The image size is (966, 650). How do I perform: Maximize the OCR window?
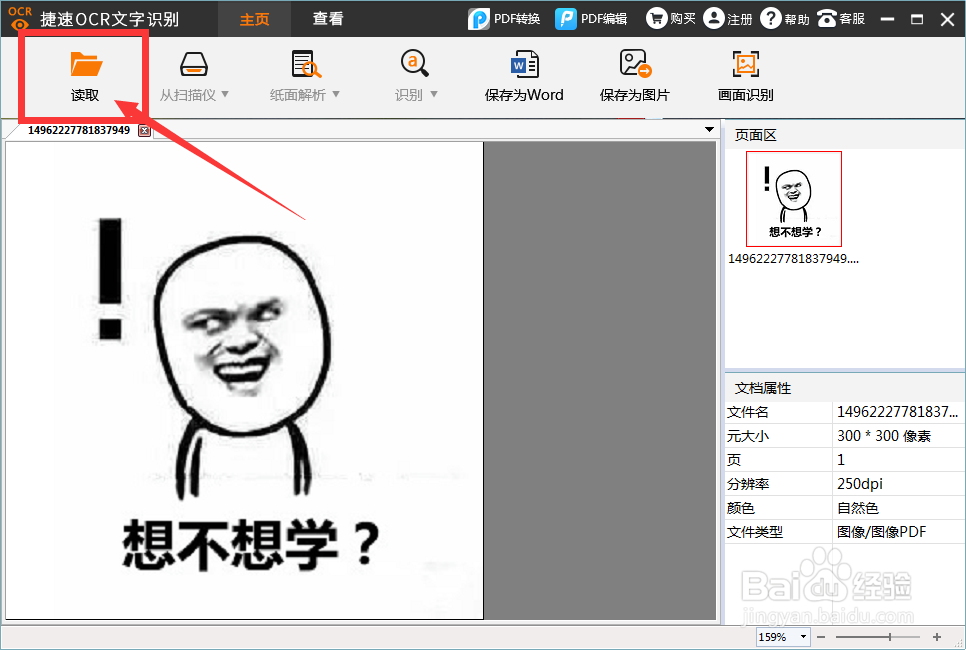click(917, 19)
